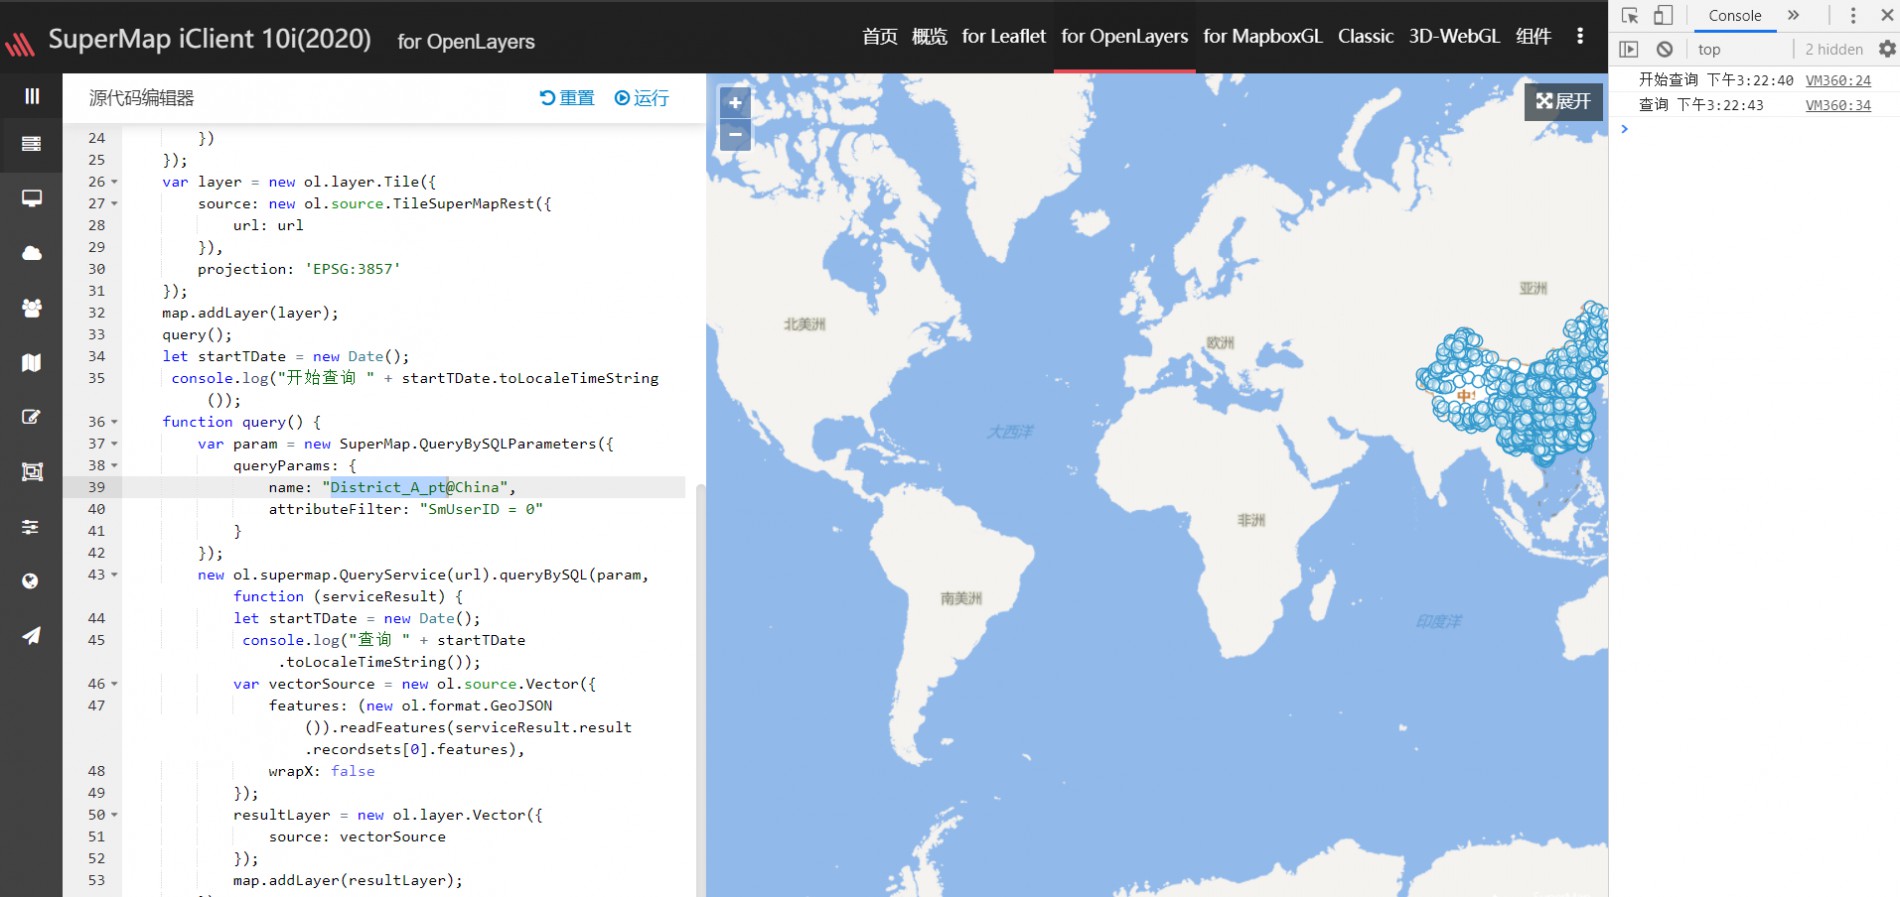The width and height of the screenshot is (1900, 897).
Task: Click line number 33 in gutter
Action: pos(96,335)
